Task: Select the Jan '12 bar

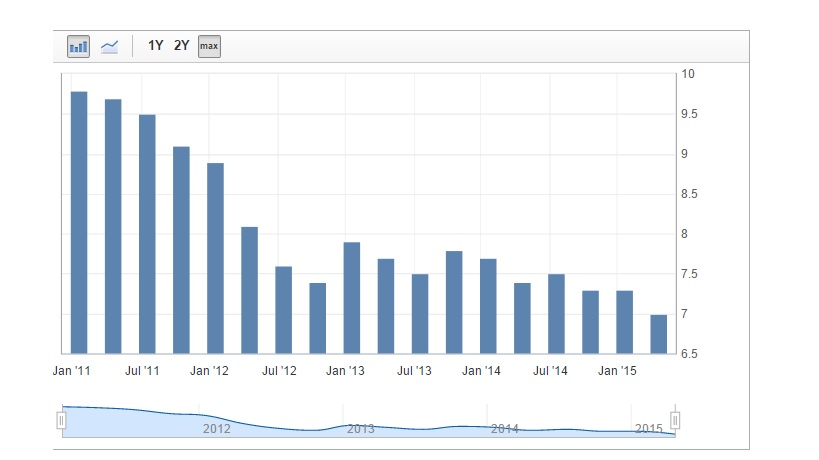Action: click(x=215, y=258)
